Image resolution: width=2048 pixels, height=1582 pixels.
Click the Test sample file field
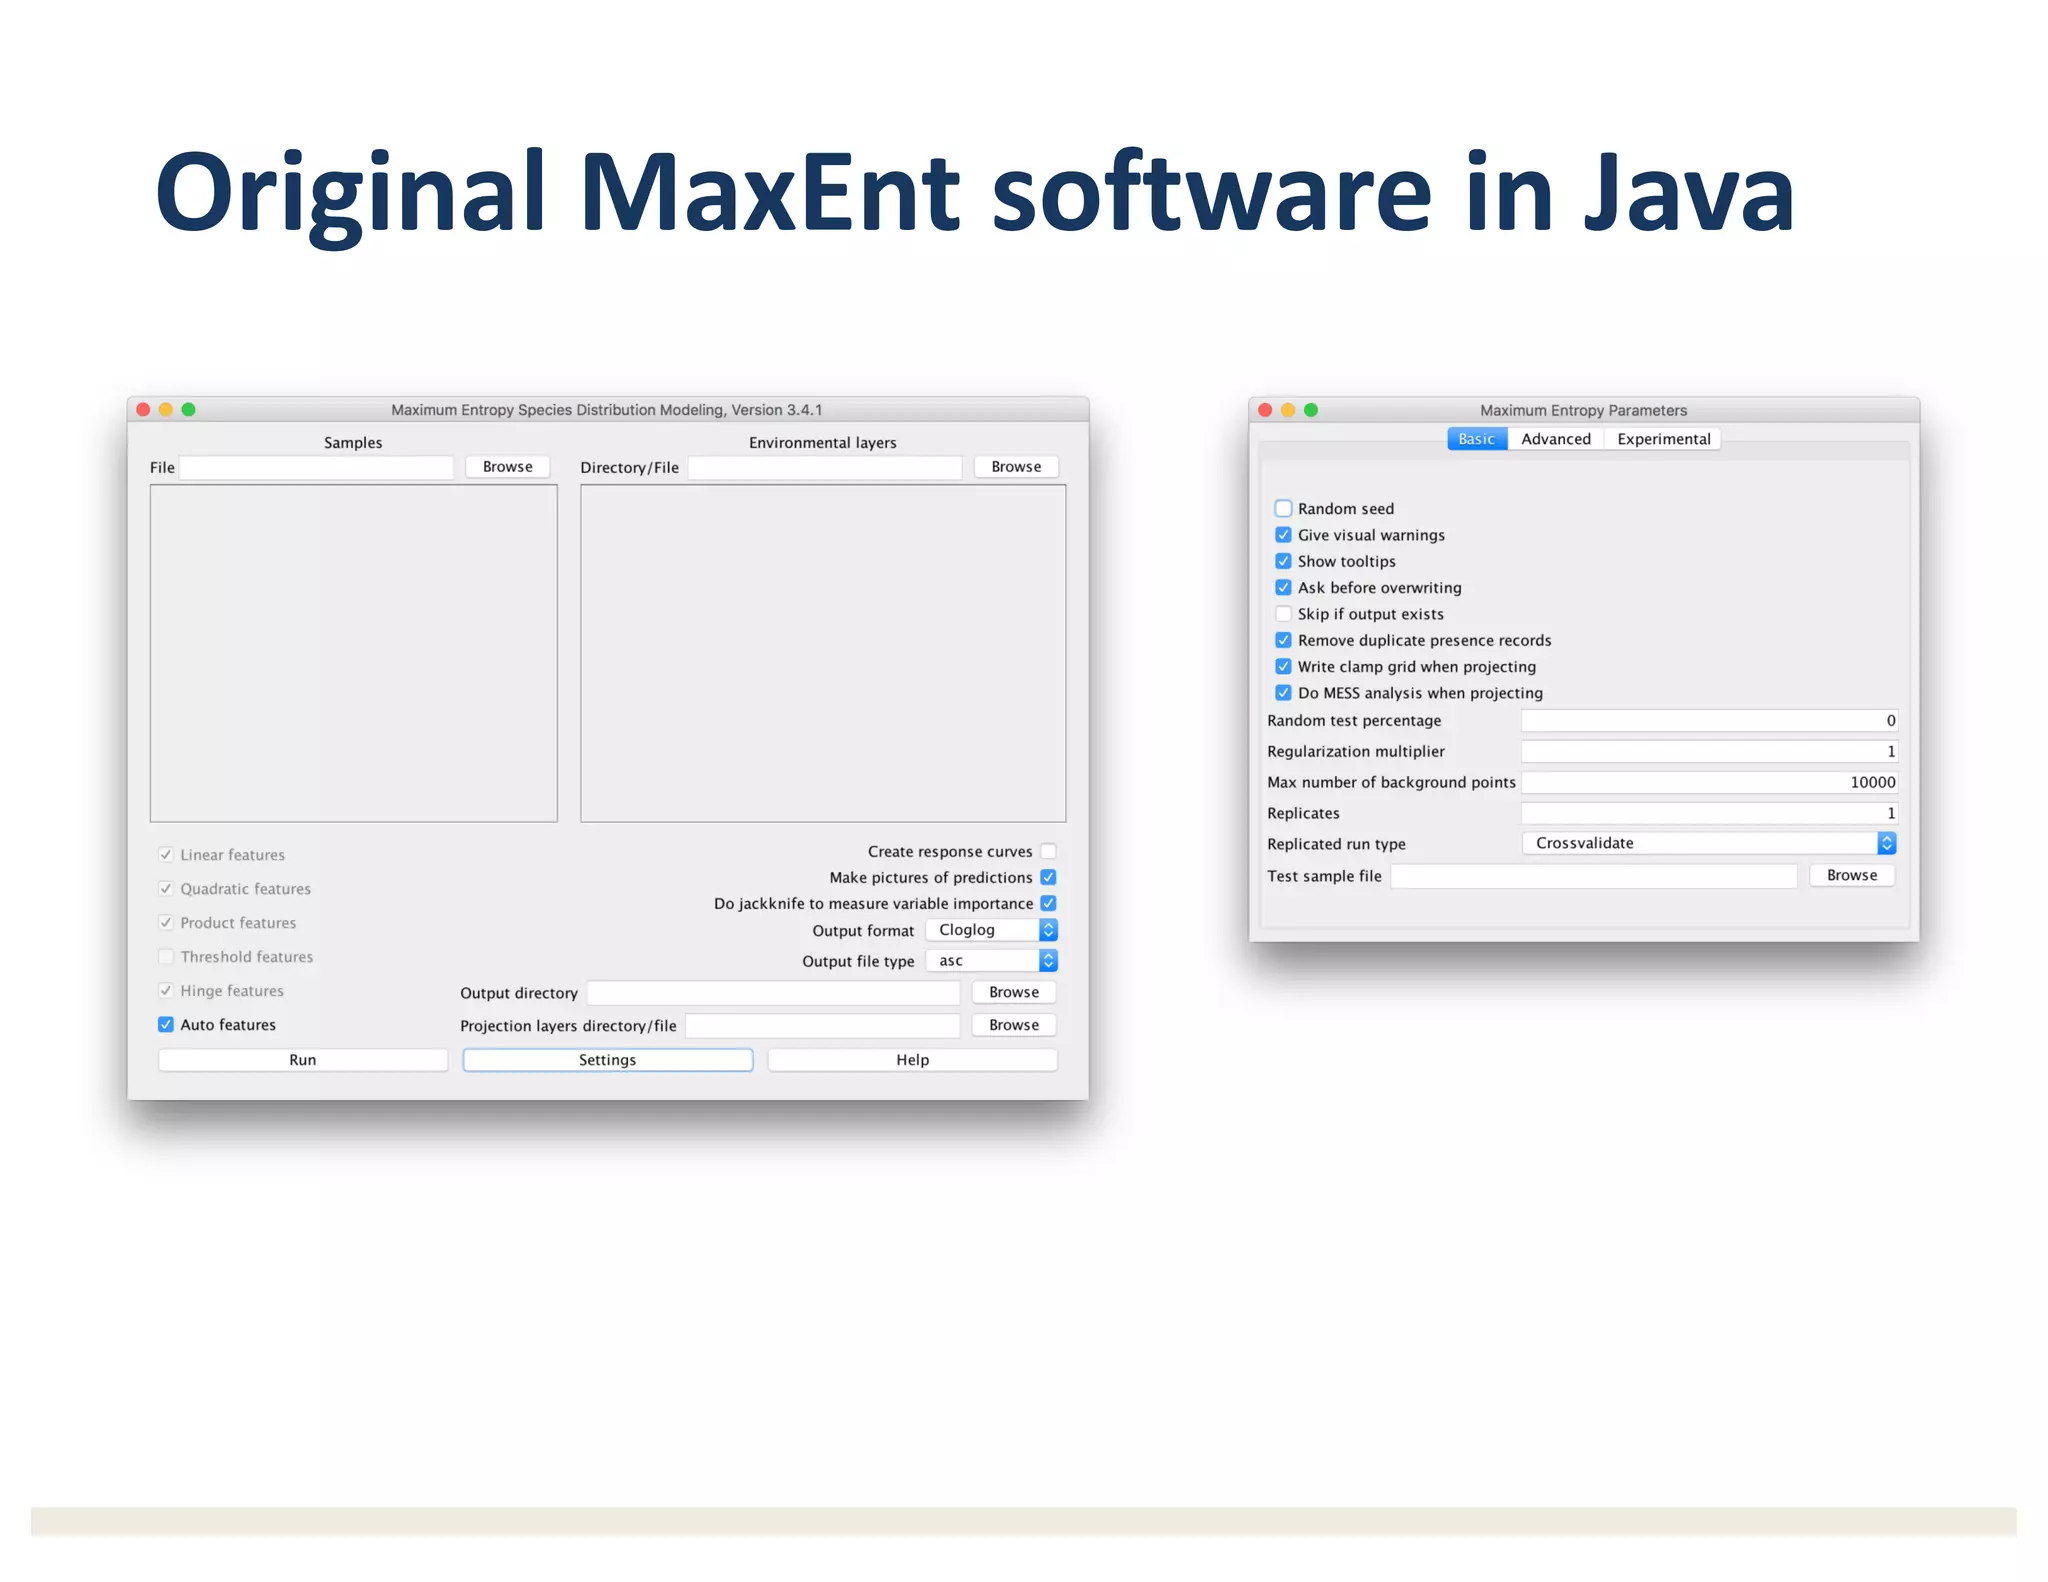pos(1594,876)
